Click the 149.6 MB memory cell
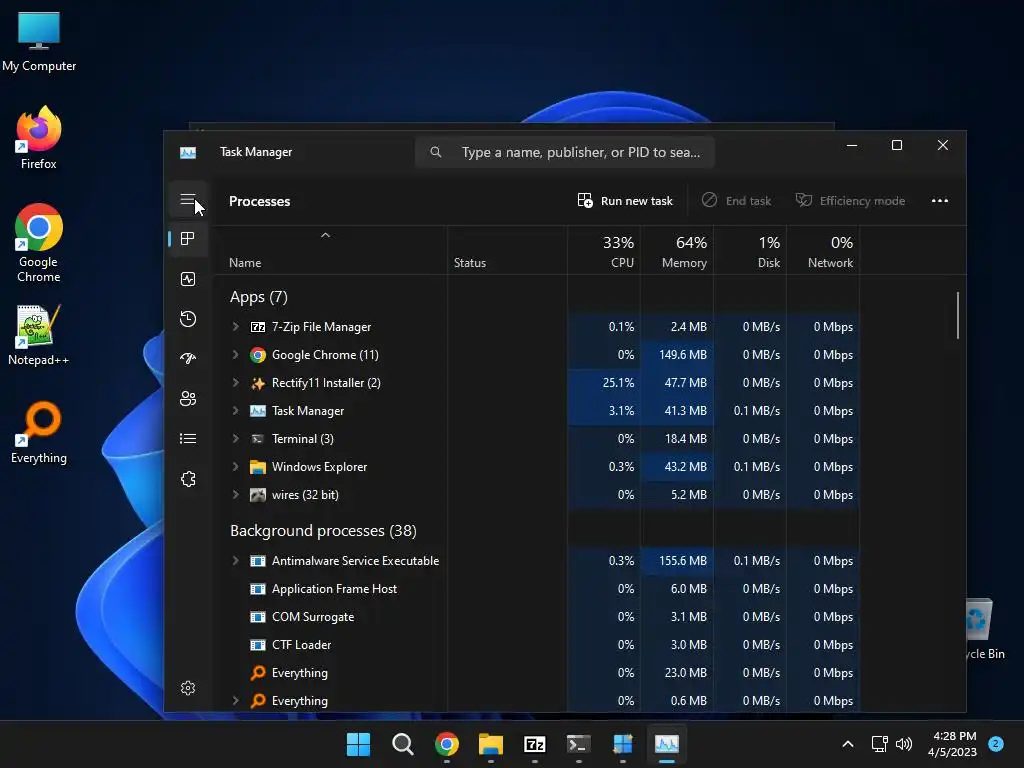The height and width of the screenshot is (768, 1024). coord(677,355)
